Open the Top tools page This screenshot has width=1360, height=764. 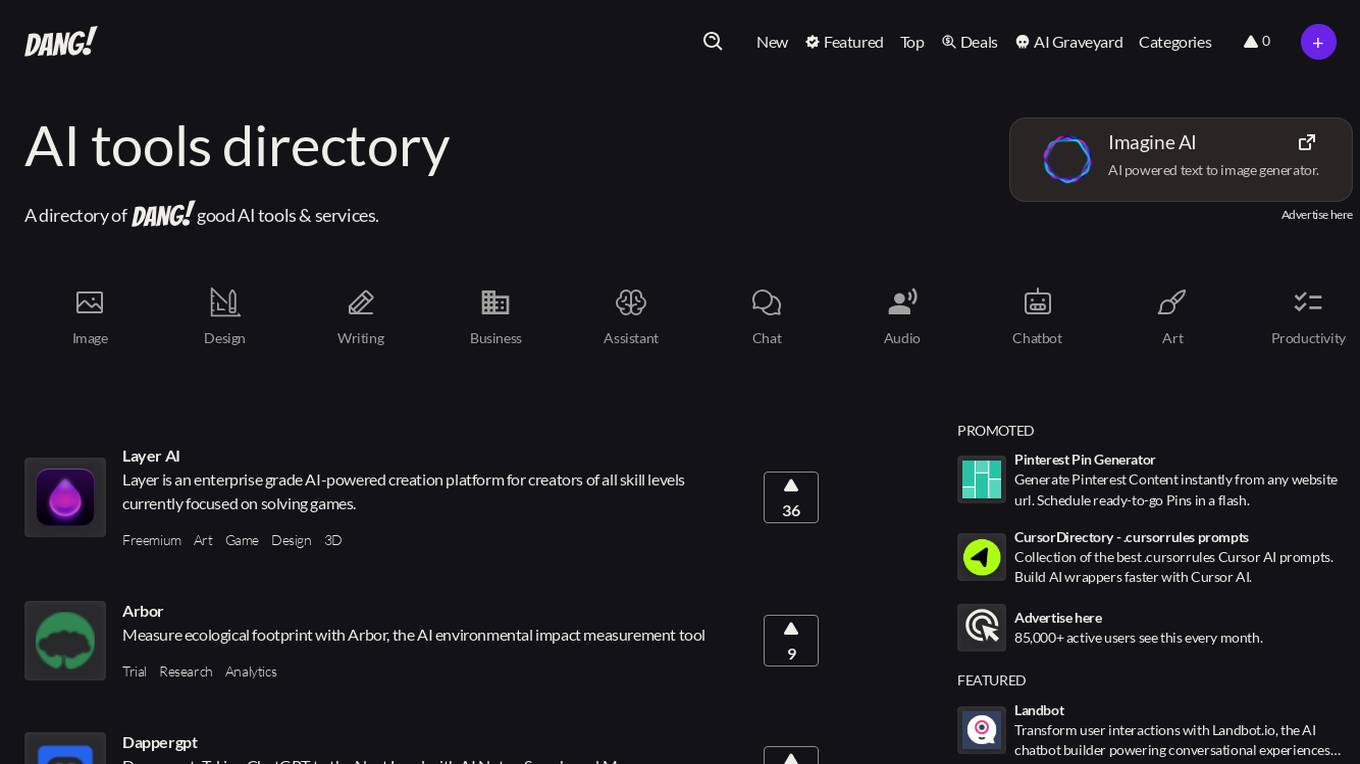912,42
